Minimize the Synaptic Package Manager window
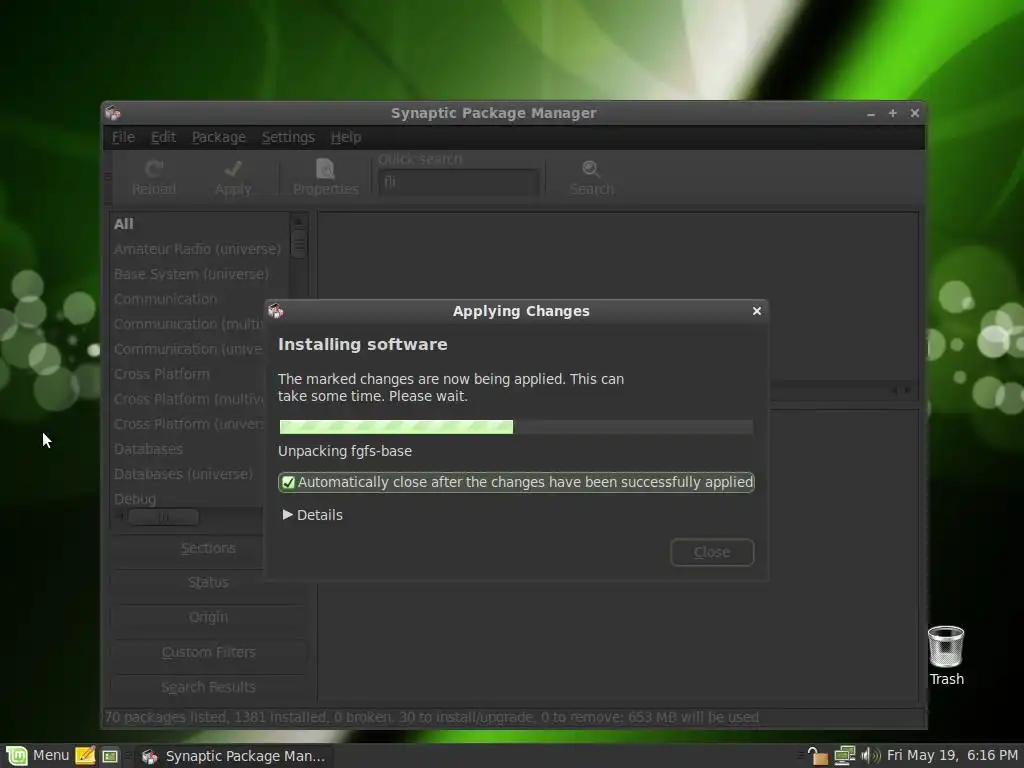The image size is (1024, 768). (x=871, y=114)
